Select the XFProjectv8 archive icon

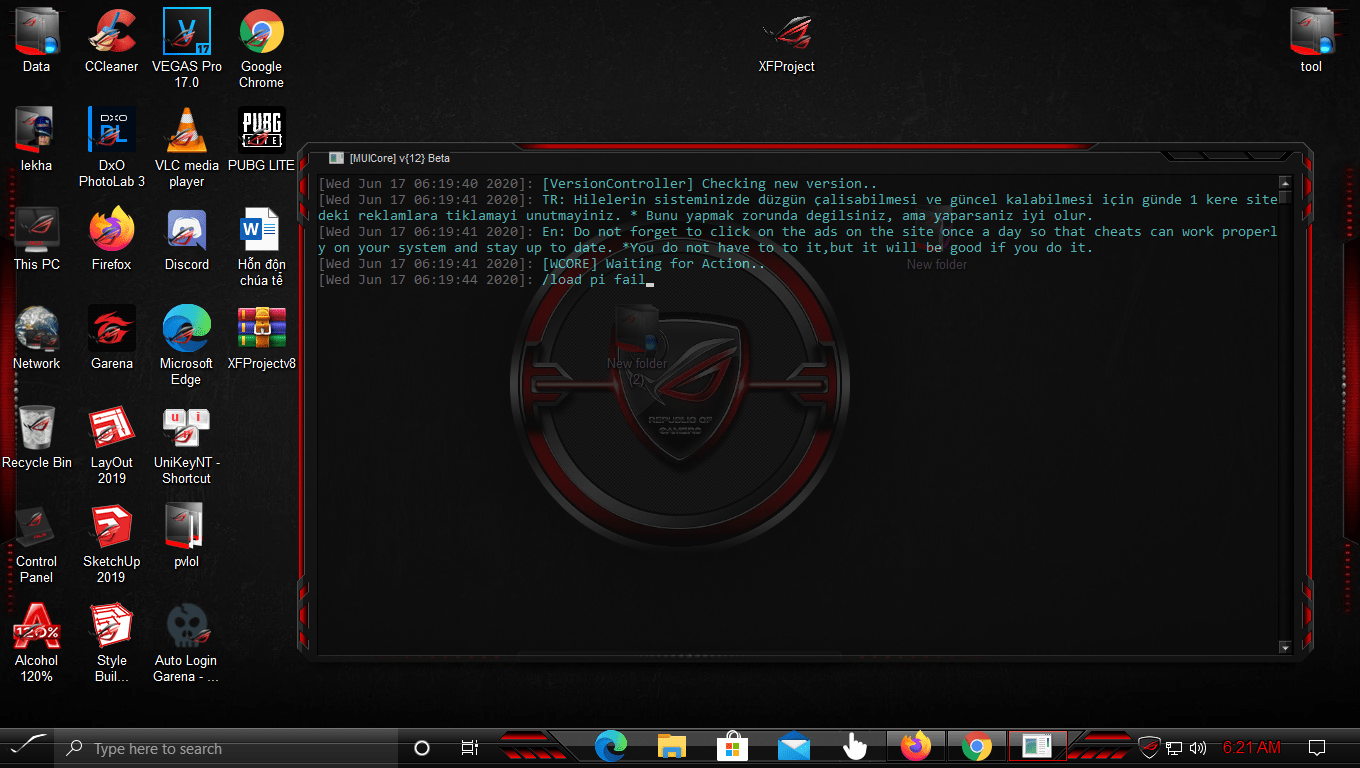point(261,339)
